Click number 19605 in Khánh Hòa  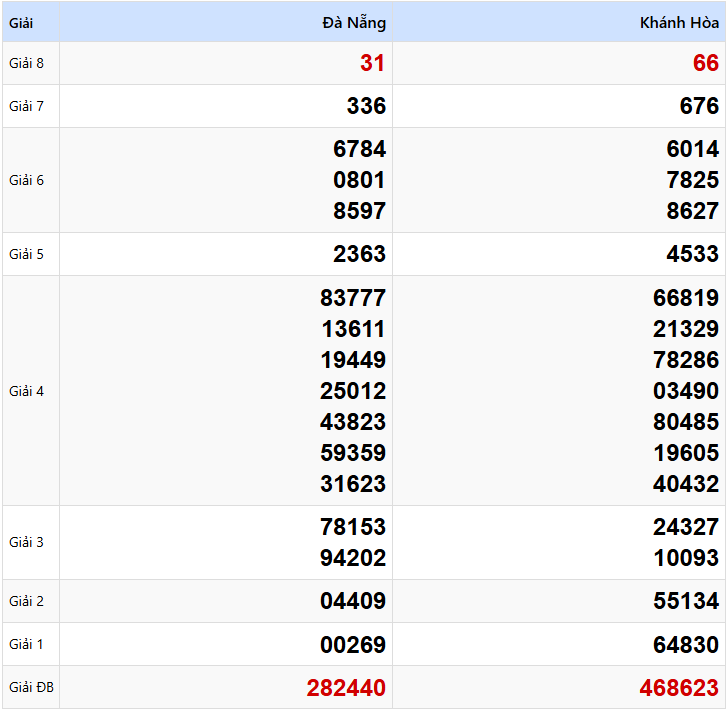686,453
